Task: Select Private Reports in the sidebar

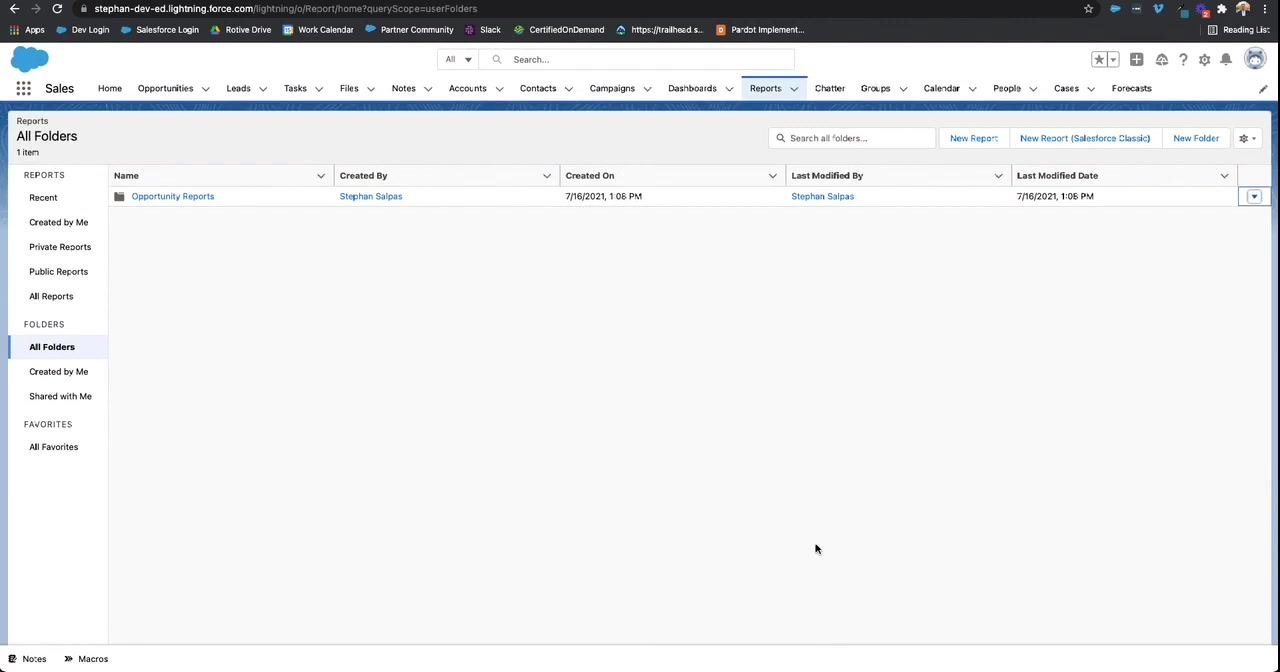Action: click(60, 247)
